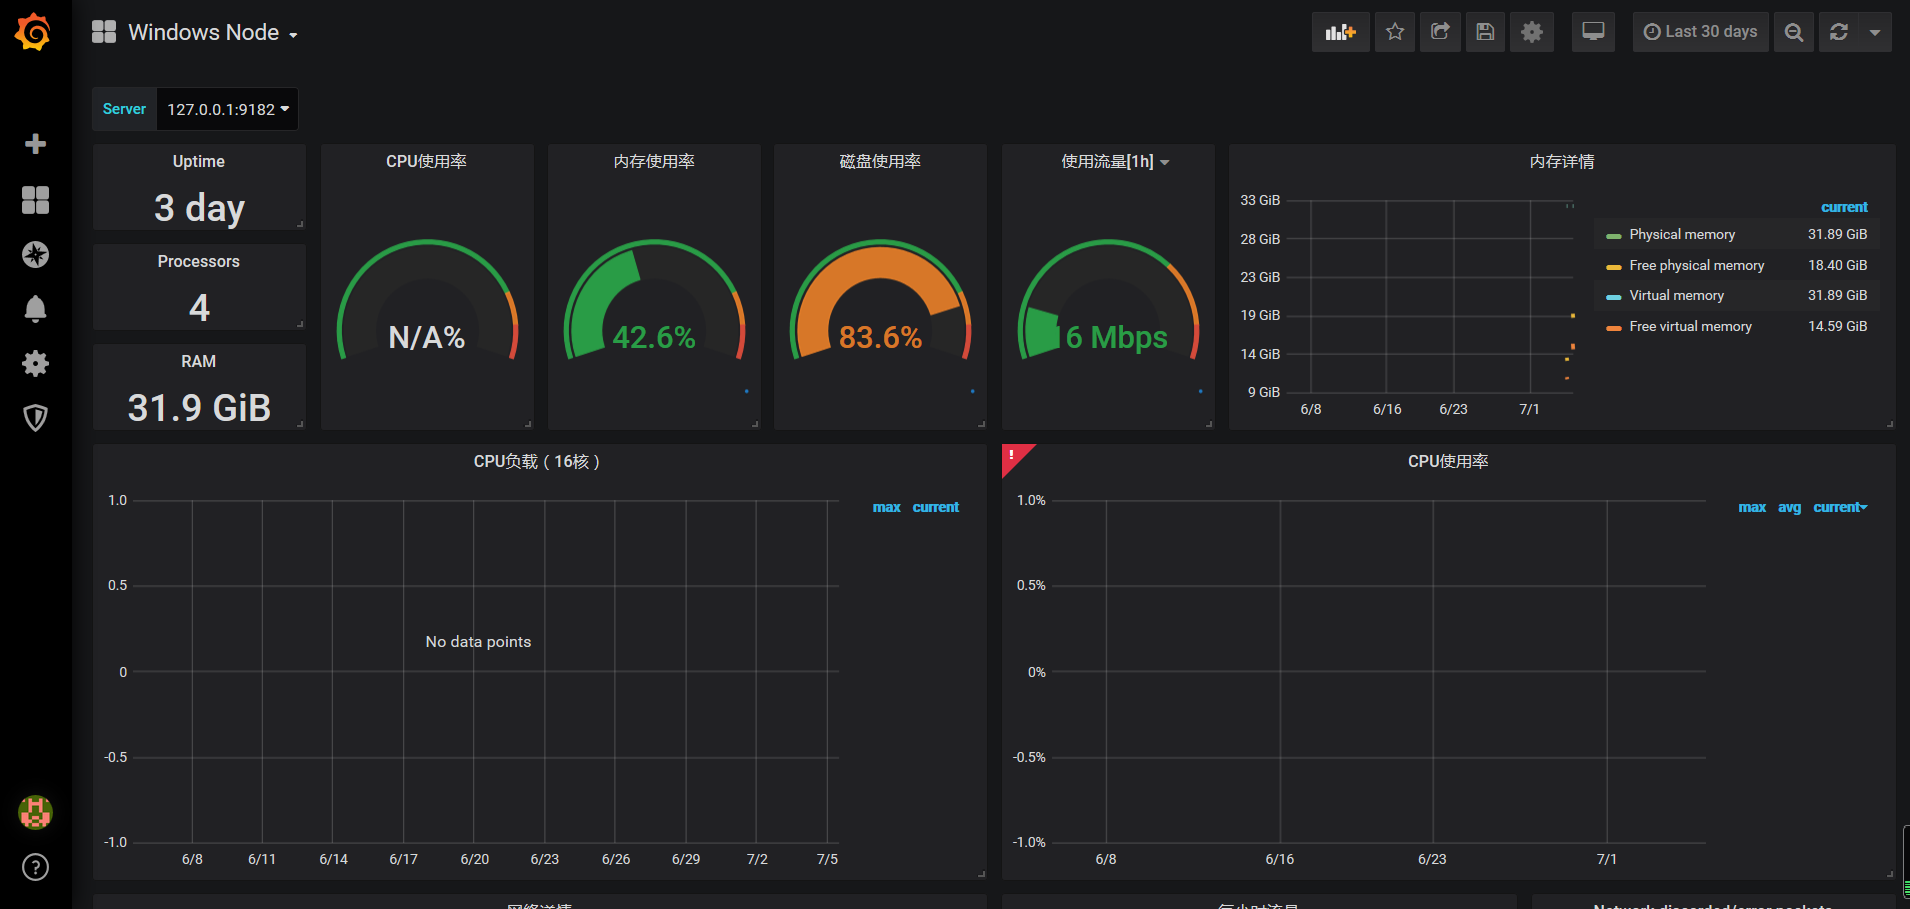
Task: Hide the Free virtual memory series
Action: 1690,326
